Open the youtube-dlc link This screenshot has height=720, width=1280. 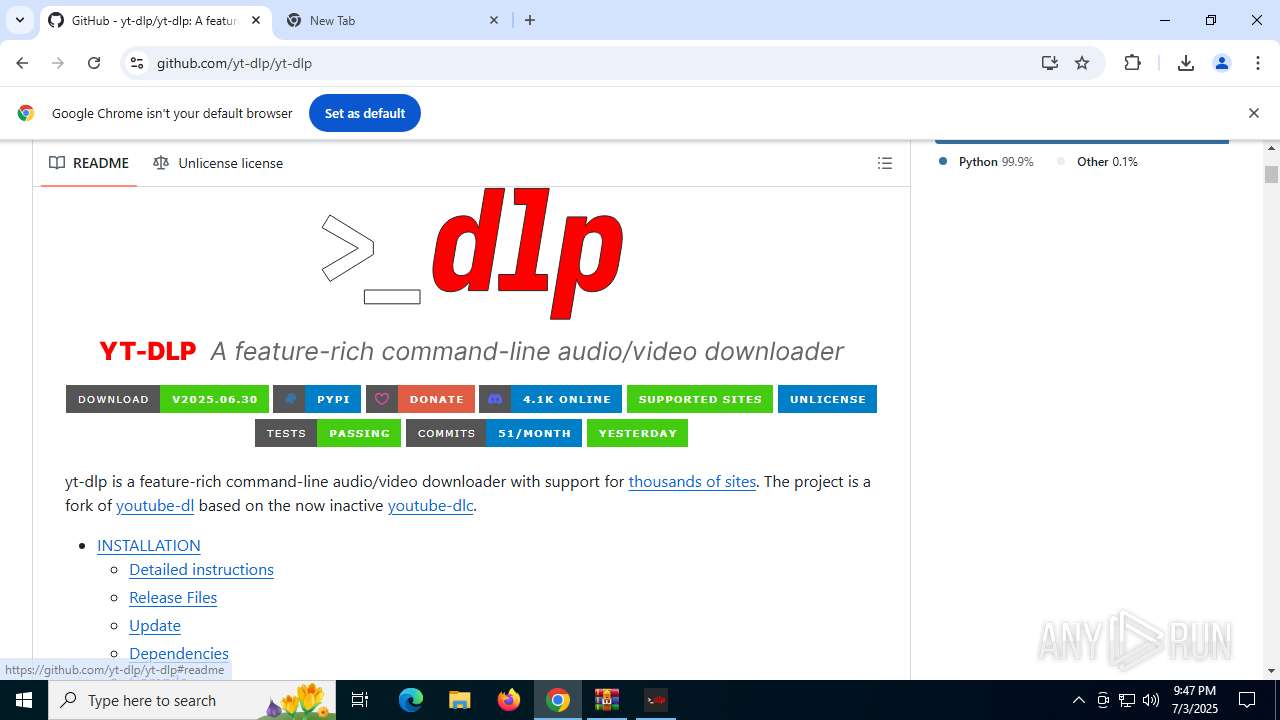pyautogui.click(x=430, y=505)
